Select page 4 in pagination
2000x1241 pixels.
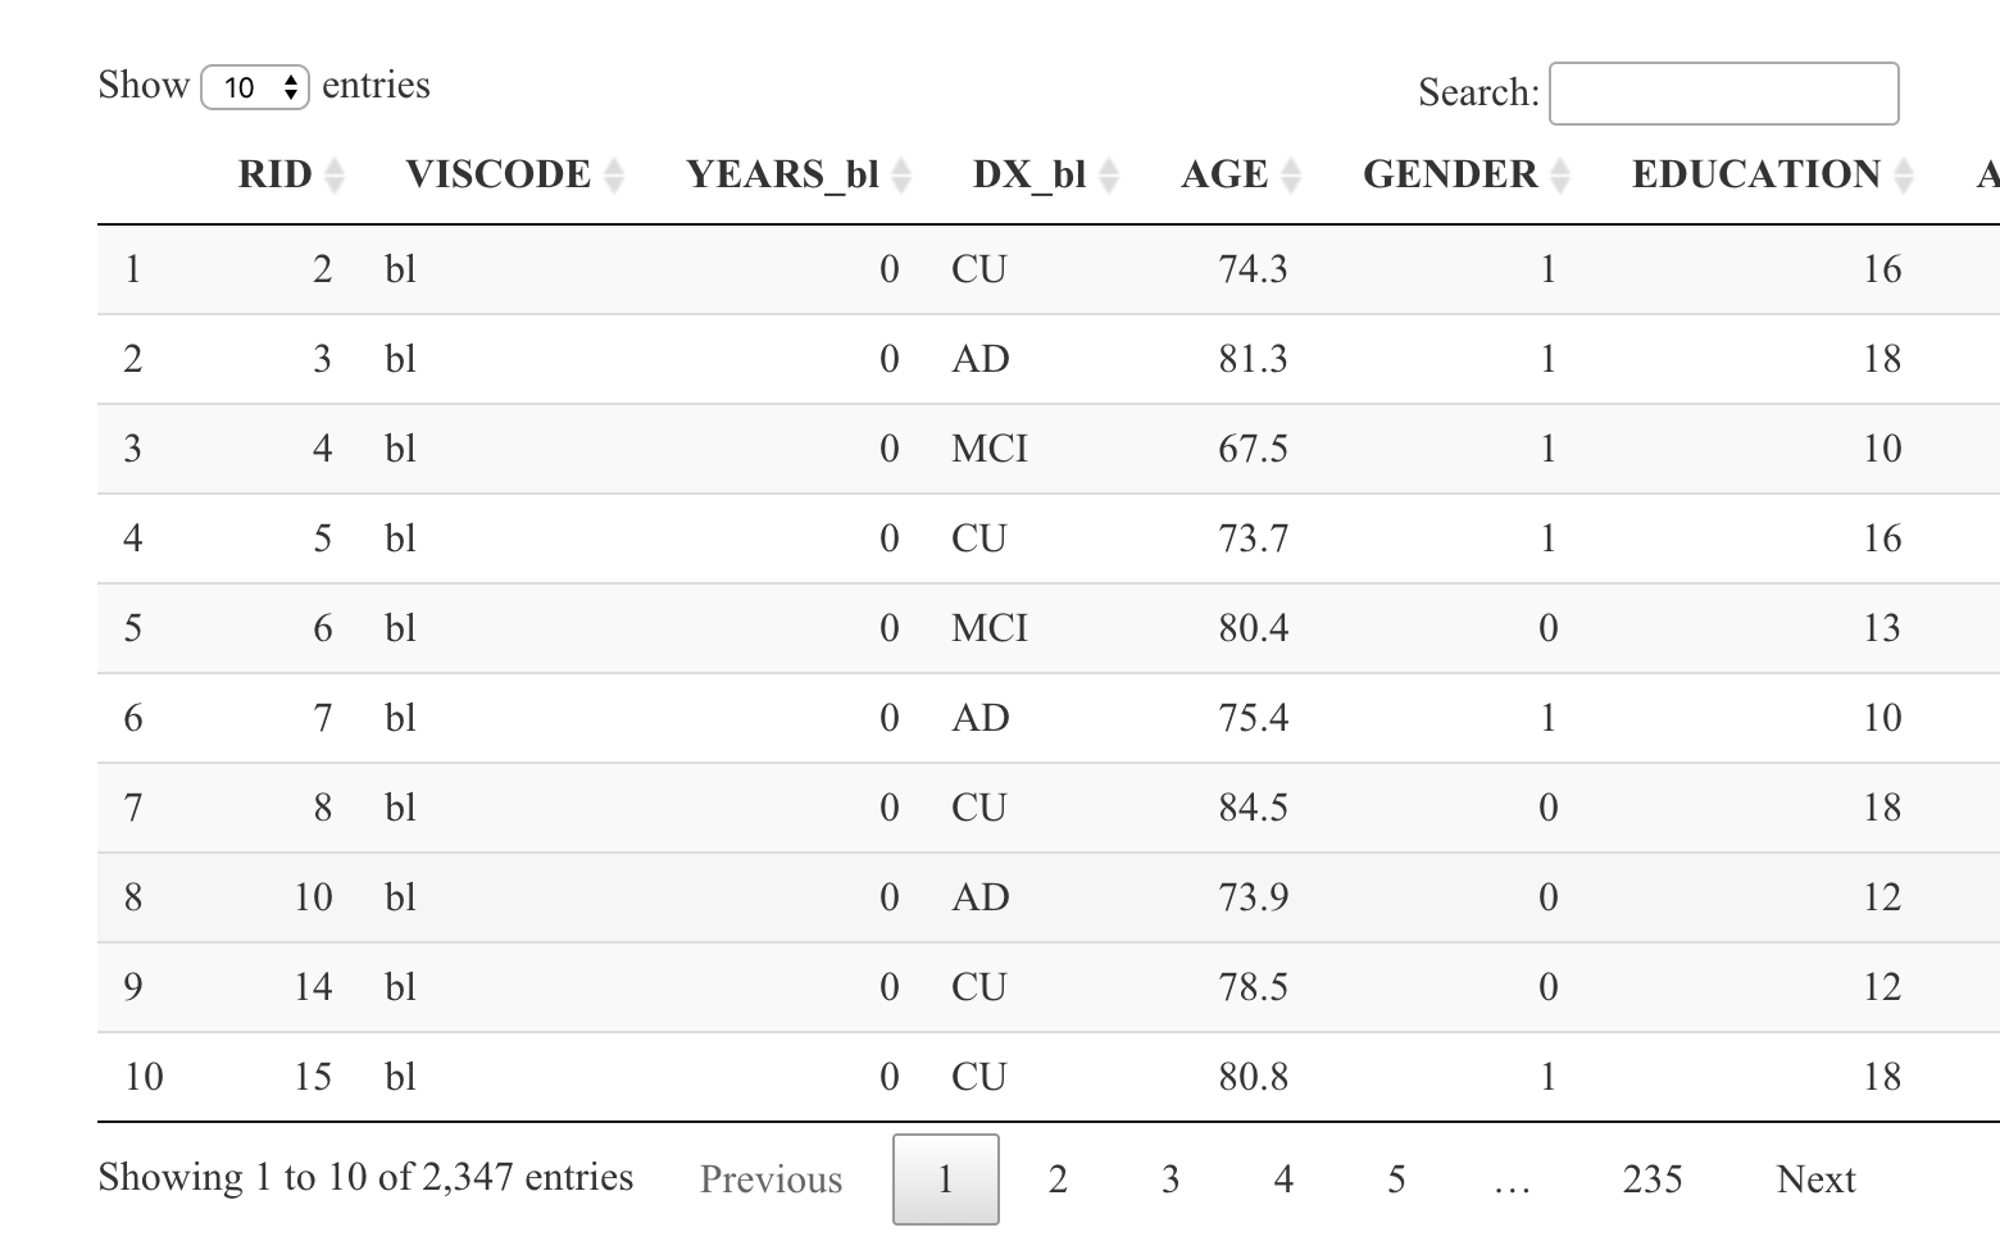(1284, 1179)
